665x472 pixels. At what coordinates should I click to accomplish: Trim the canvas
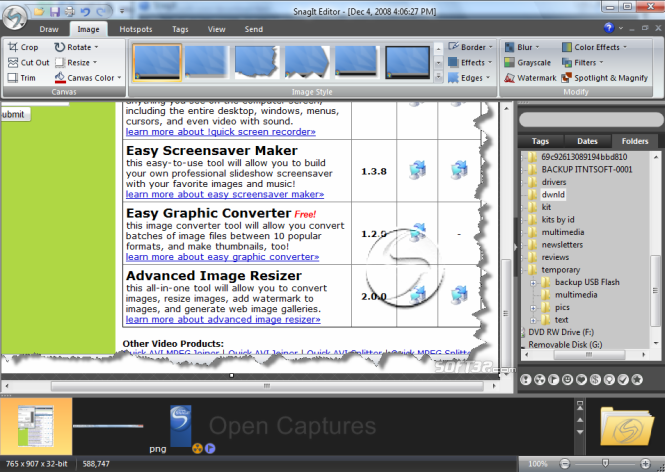[22, 78]
